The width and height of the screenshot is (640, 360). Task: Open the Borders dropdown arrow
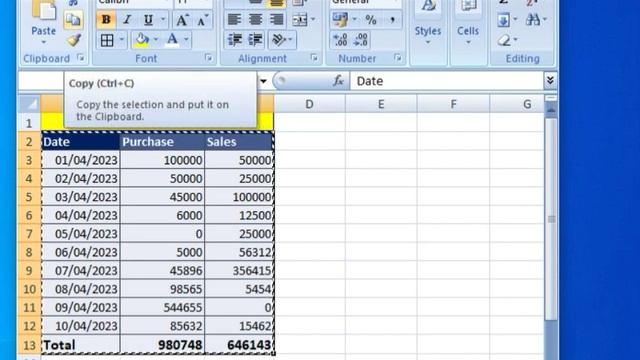point(122,40)
